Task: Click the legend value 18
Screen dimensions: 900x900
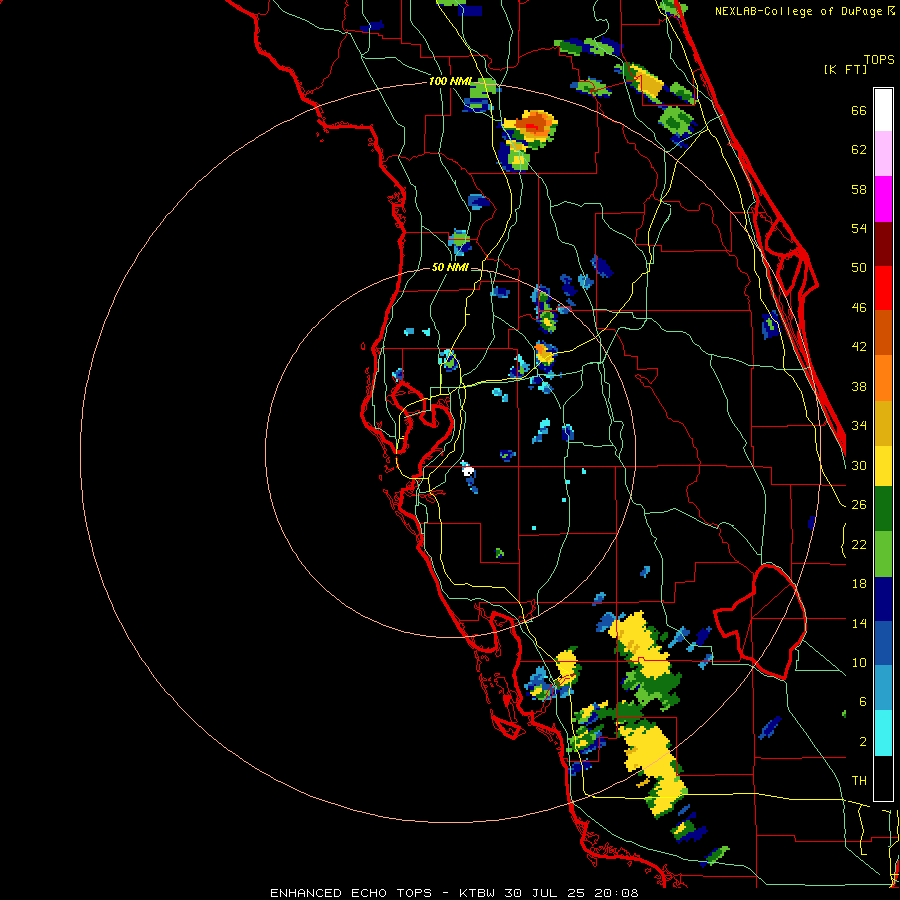Action: pyautogui.click(x=859, y=584)
